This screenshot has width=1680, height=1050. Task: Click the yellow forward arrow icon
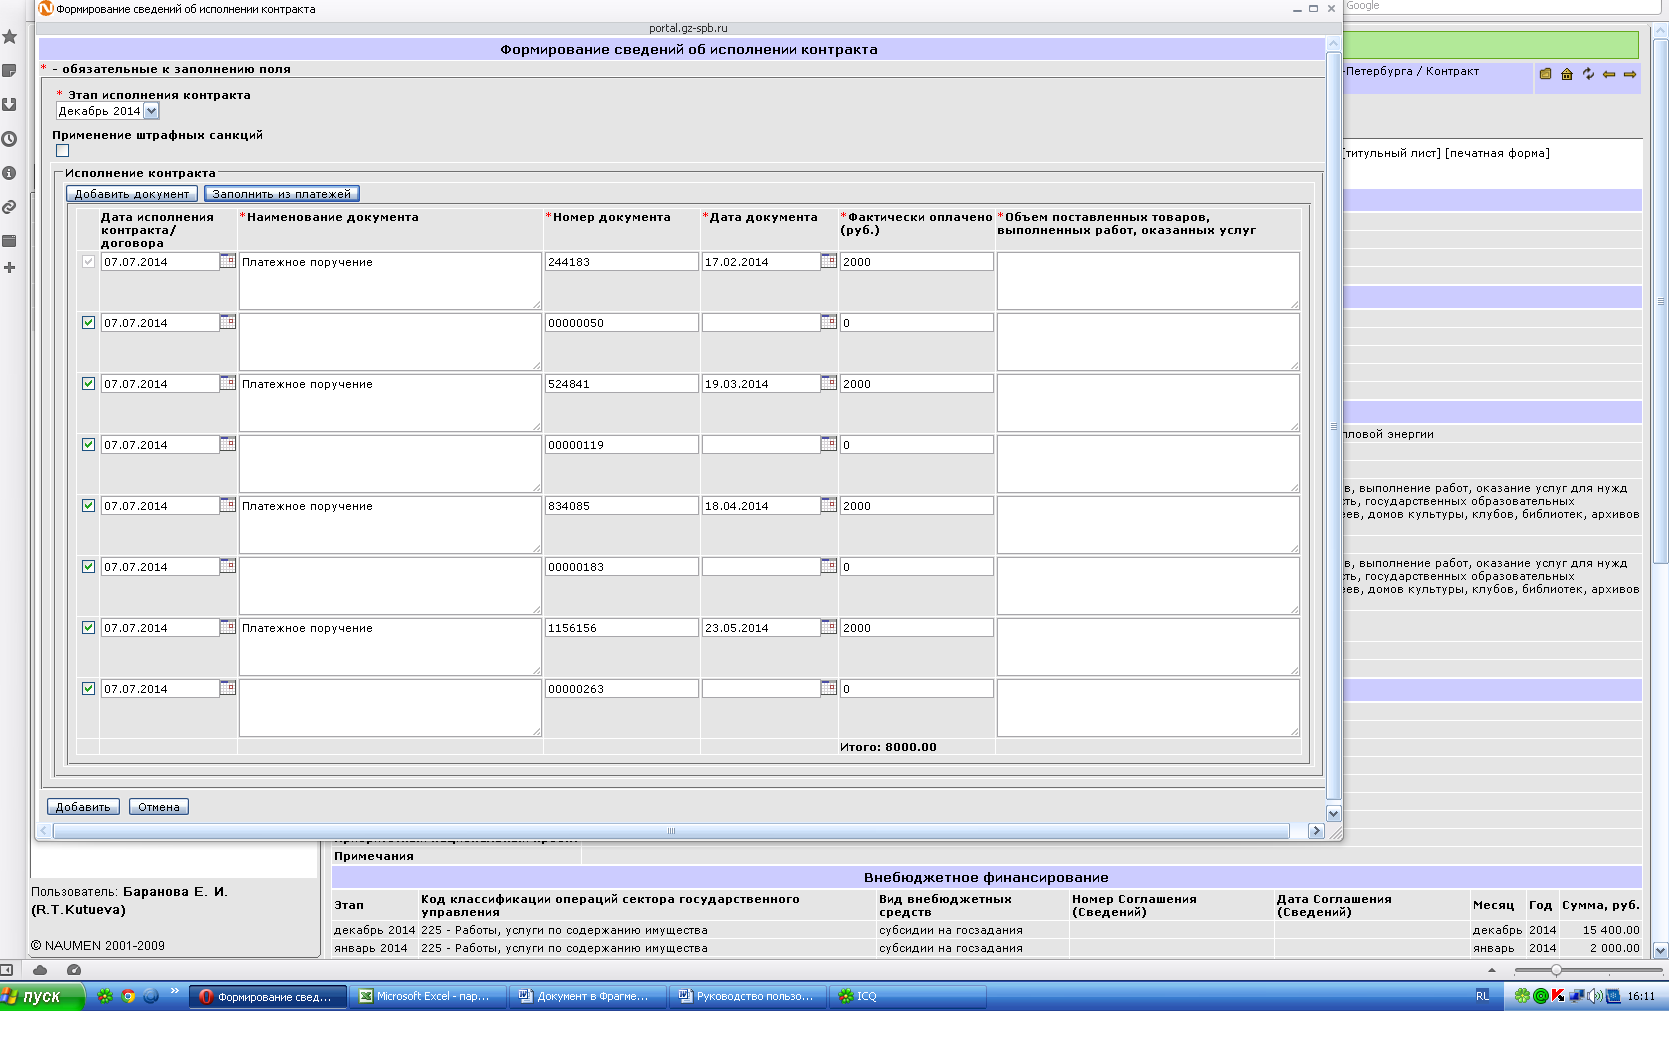1630,74
